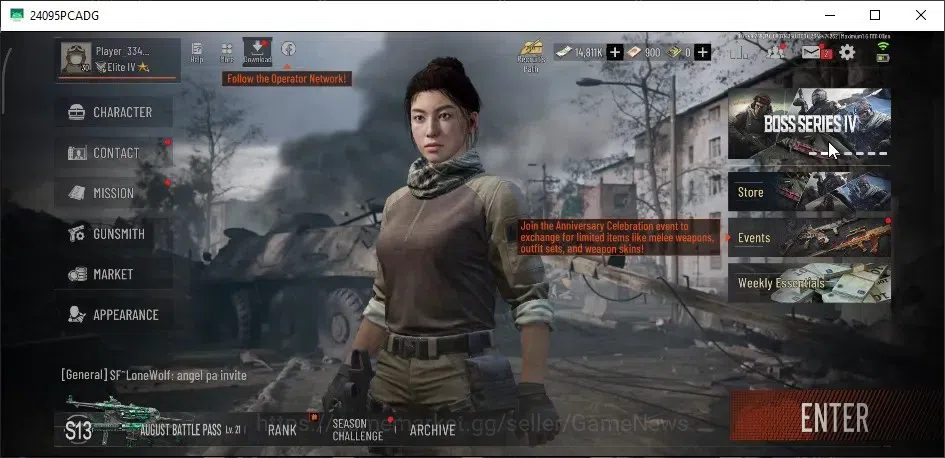Image resolution: width=945 pixels, height=458 pixels.
Task: Open the Help icon in top bar
Action: [196, 52]
